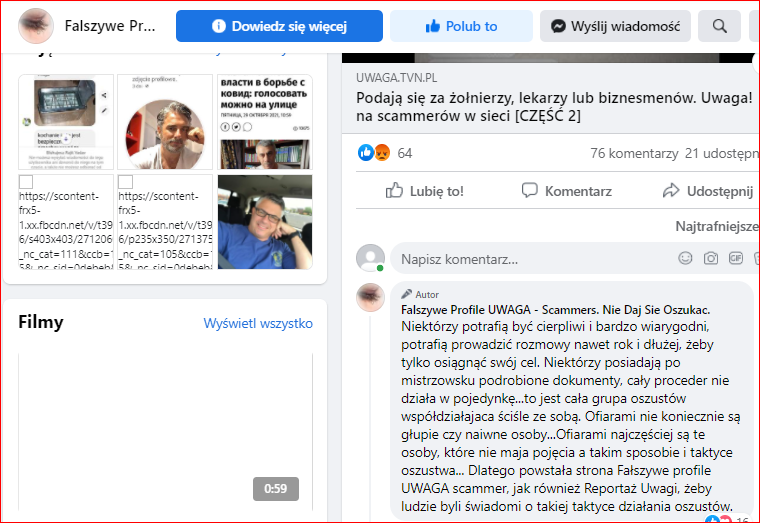The width and height of the screenshot is (760, 523).
Task: Click the blue like reaction icon beside 64
Action: (x=366, y=153)
